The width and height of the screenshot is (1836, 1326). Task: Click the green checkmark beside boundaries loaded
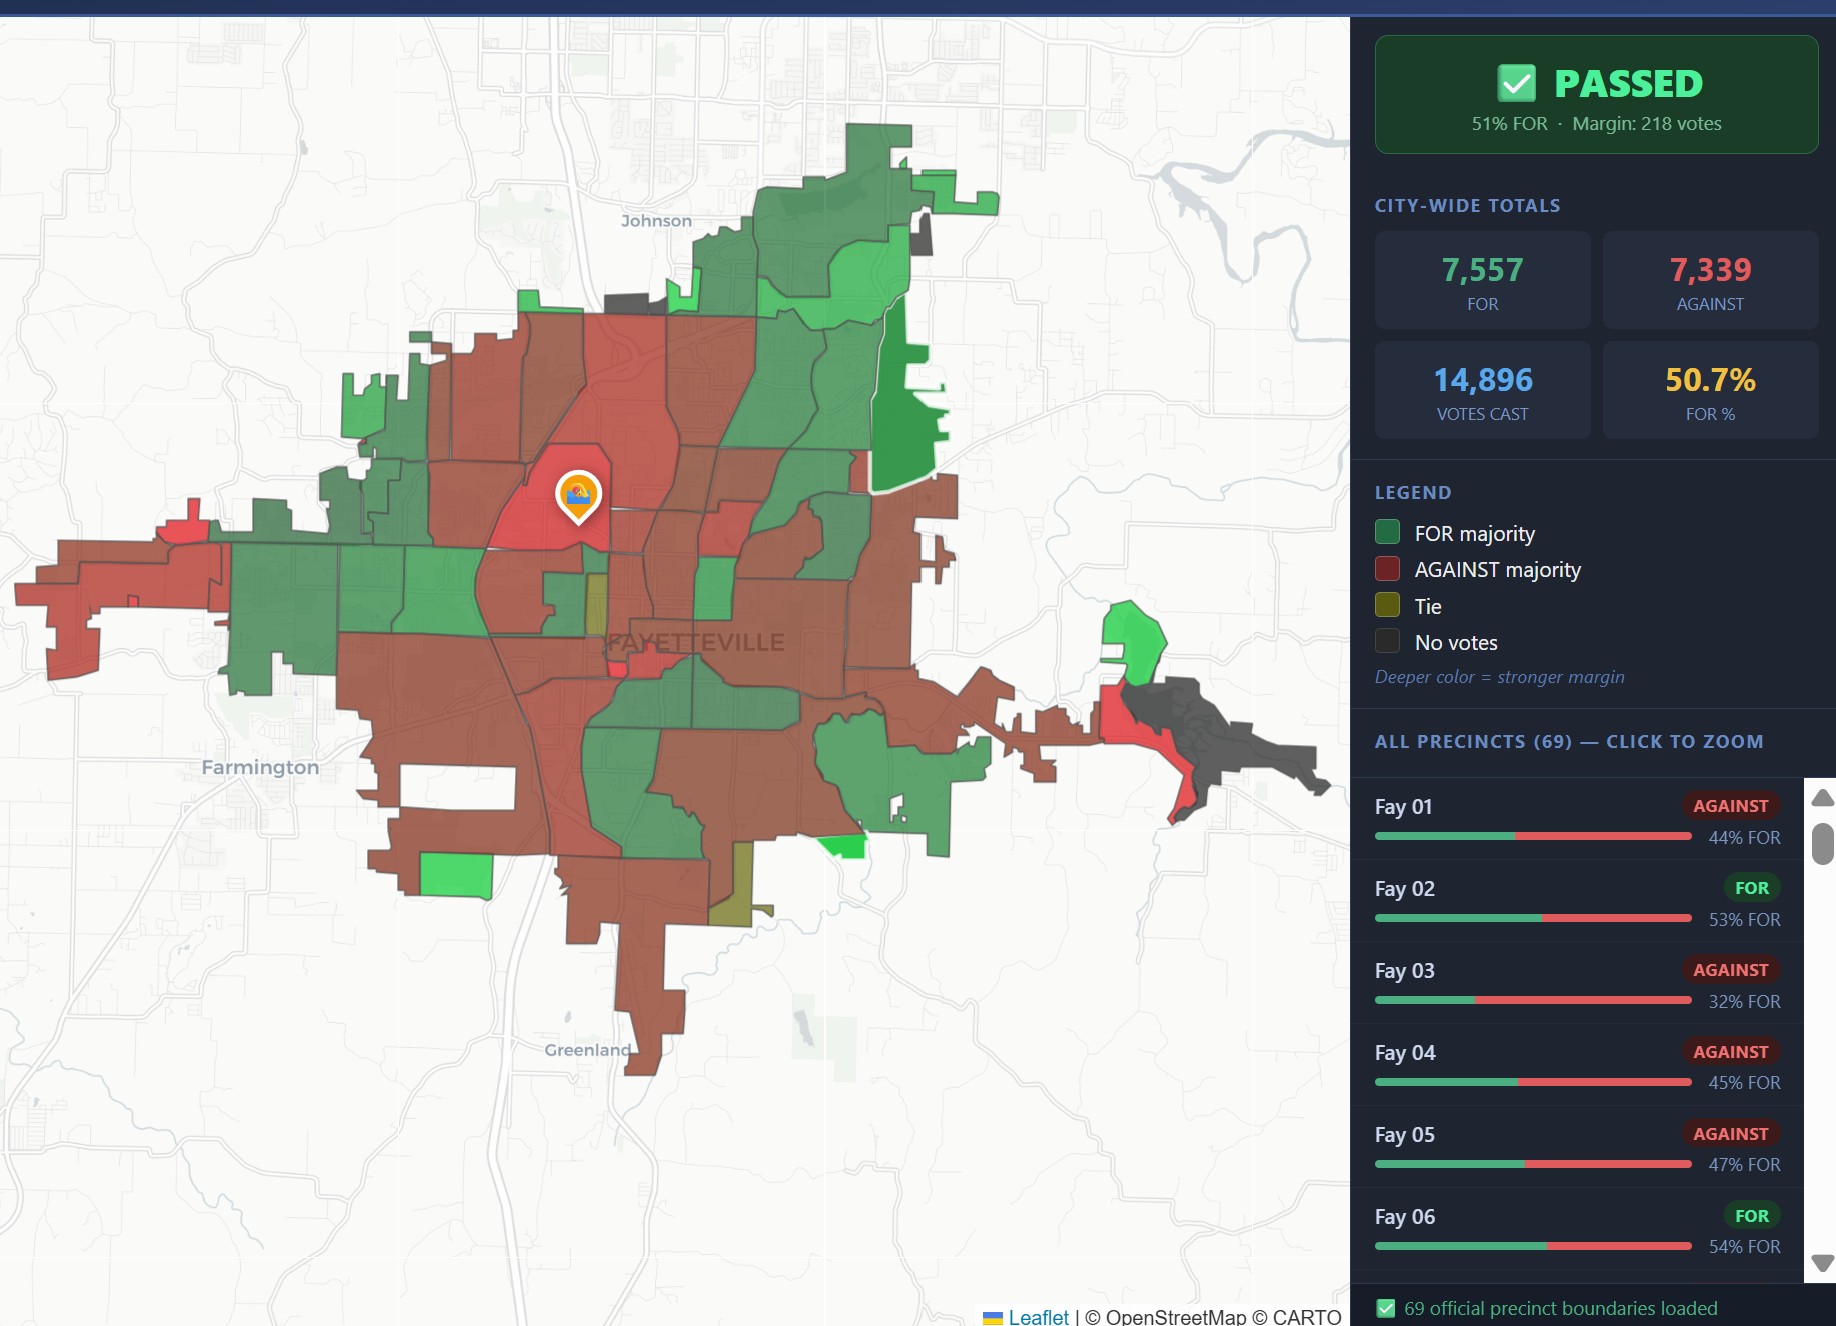[1386, 1308]
